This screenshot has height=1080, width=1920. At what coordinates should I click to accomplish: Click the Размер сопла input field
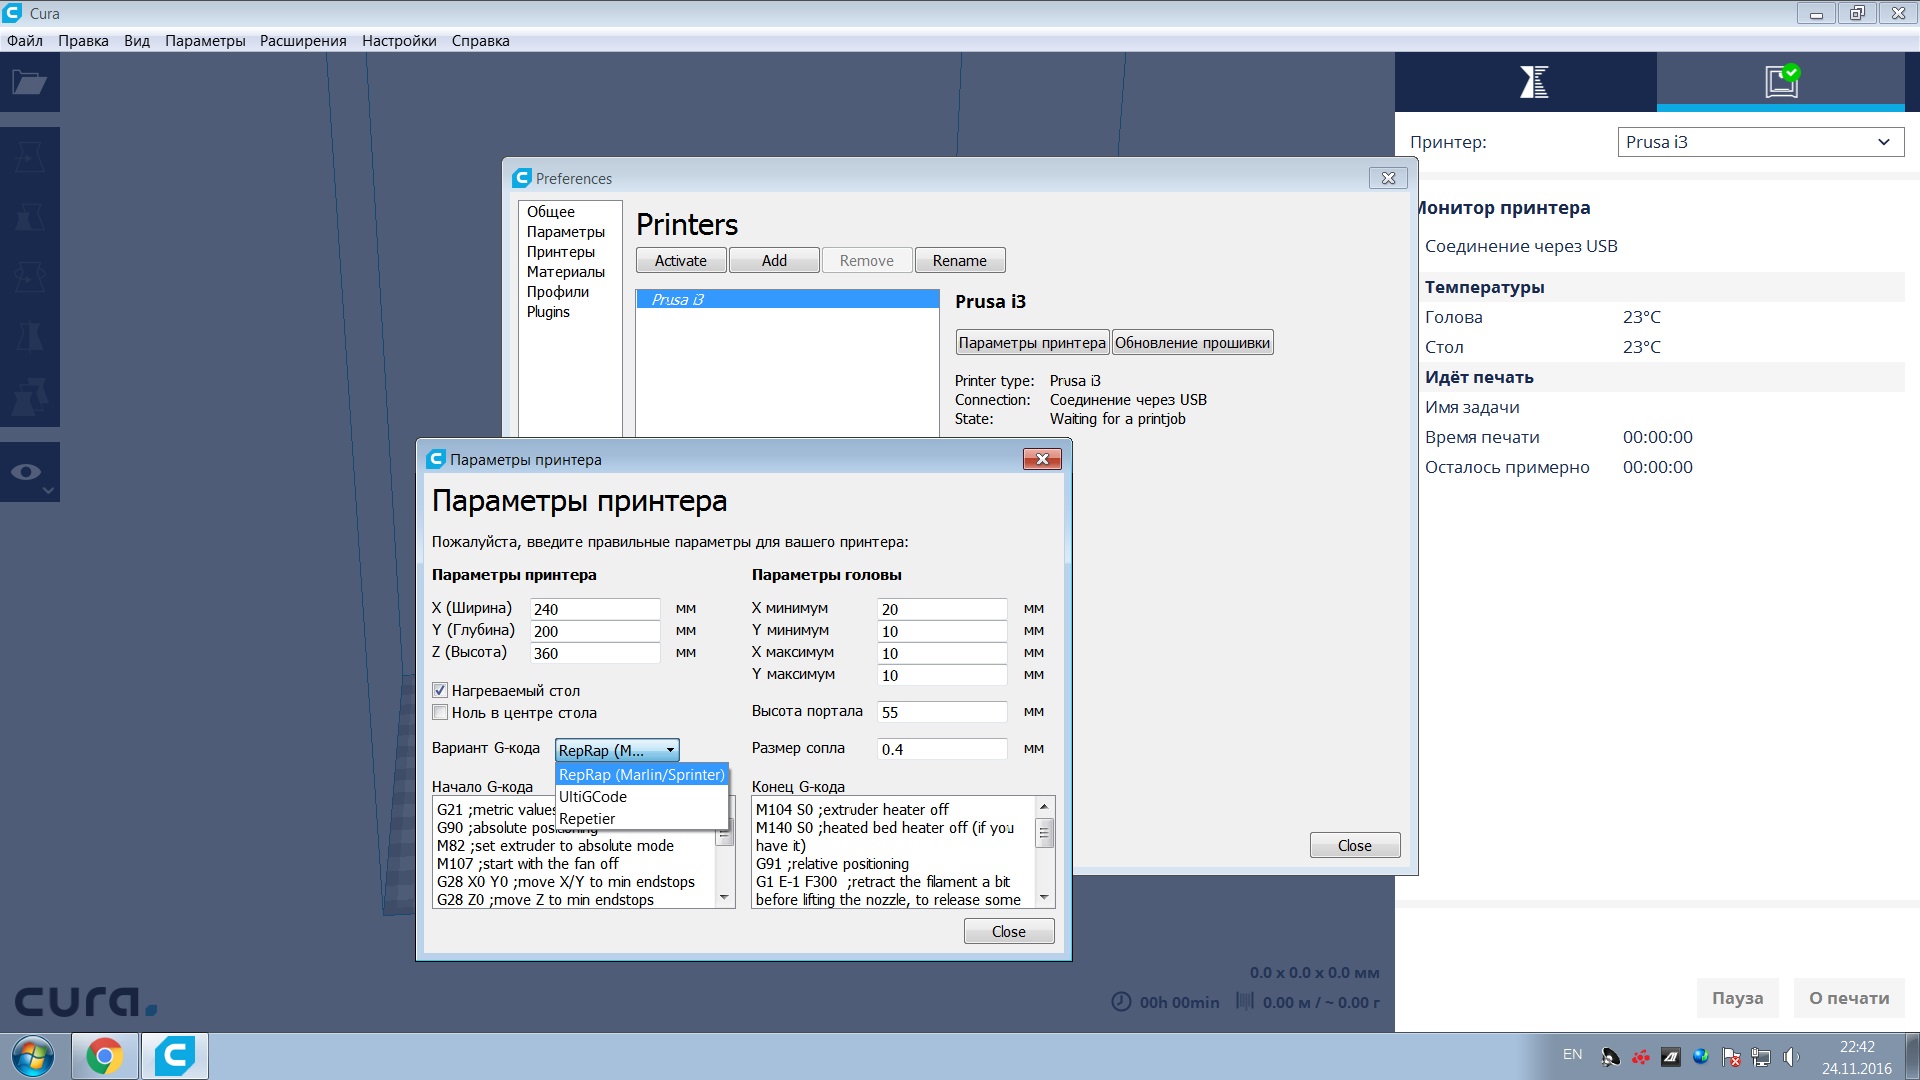pyautogui.click(x=941, y=749)
